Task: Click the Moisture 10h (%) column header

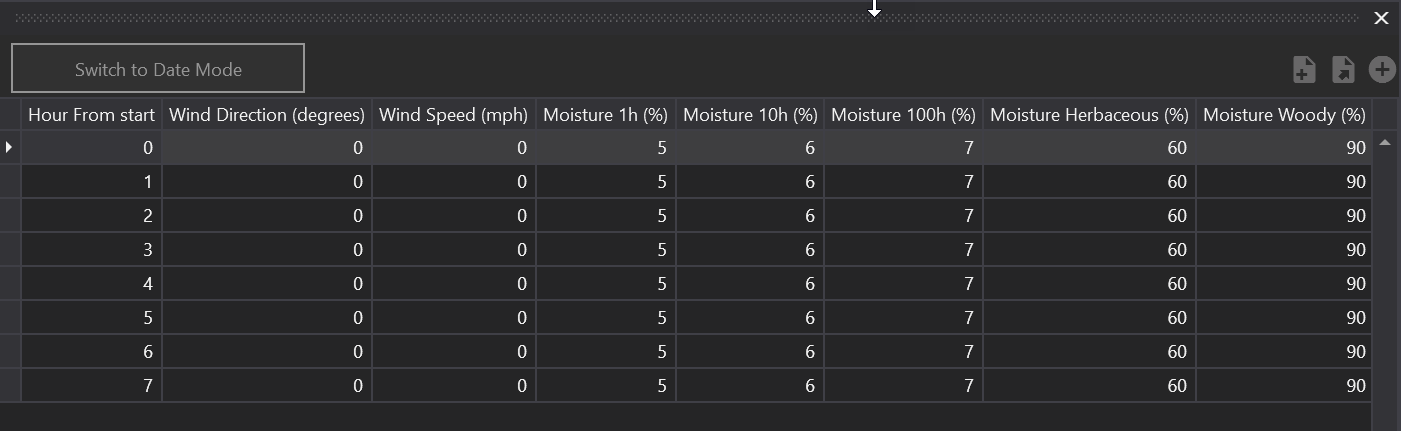Action: [750, 115]
